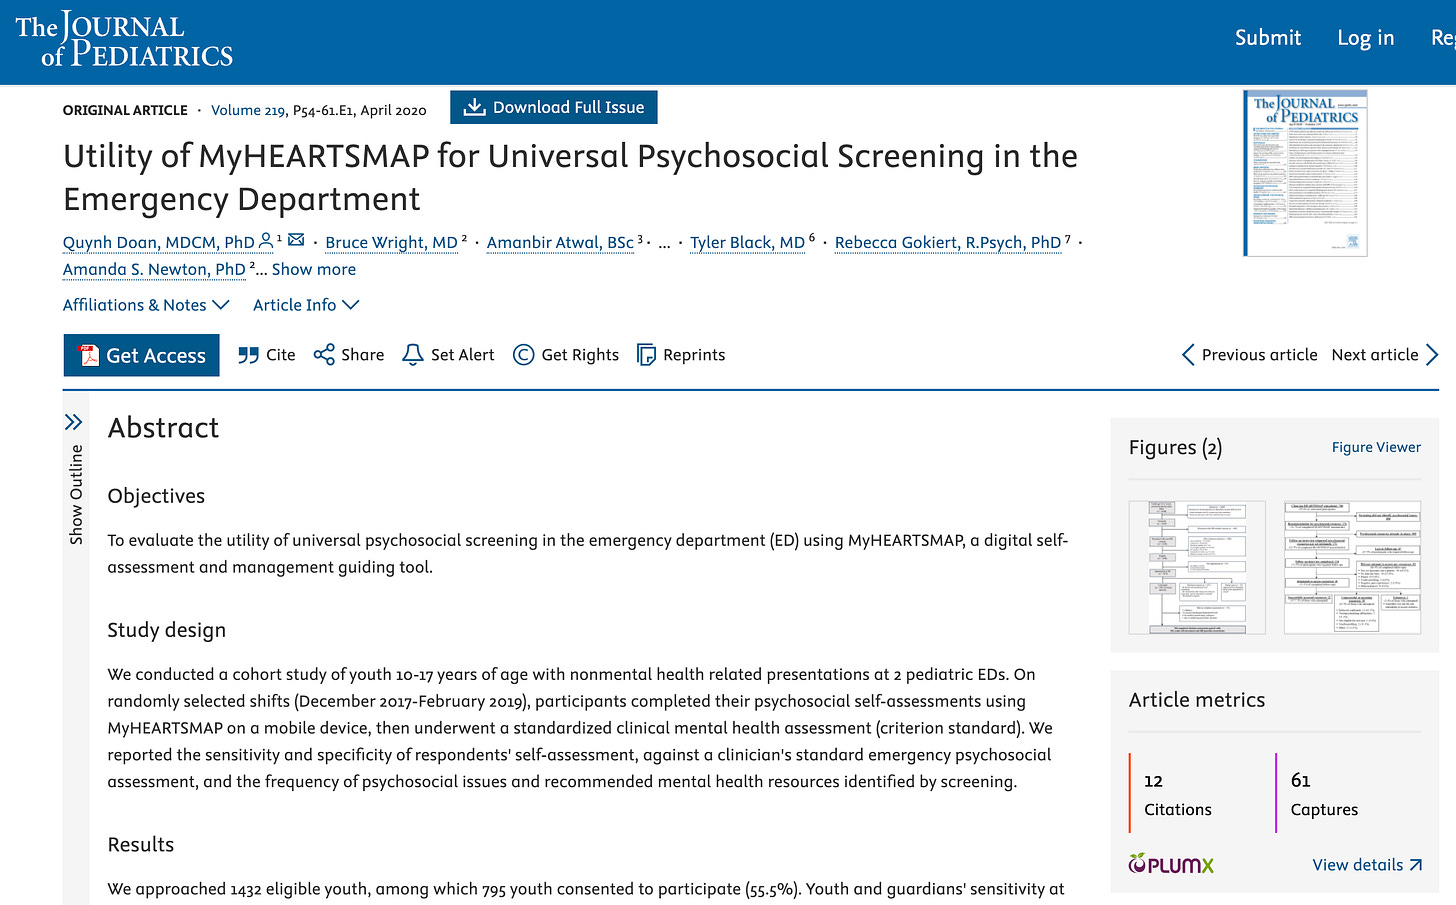The height and width of the screenshot is (905, 1456).
Task: Click the vertical Show Outline label
Action: coord(76,495)
